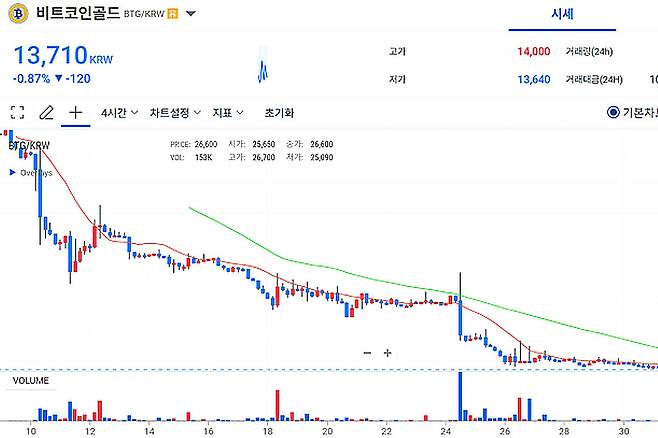Click the orange KRW market badge
The image size is (658, 438).
pos(172,13)
